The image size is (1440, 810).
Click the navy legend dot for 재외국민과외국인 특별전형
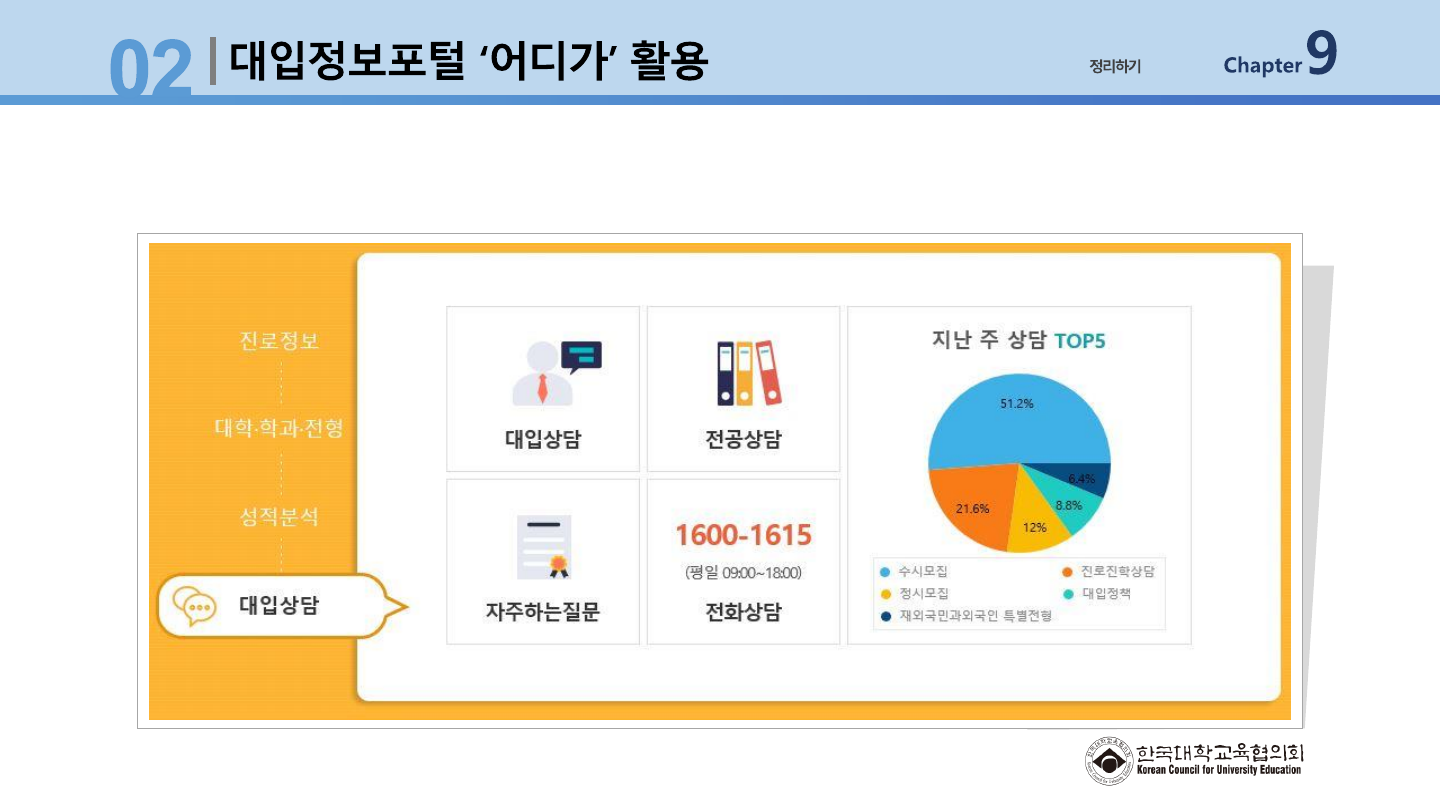pos(885,616)
